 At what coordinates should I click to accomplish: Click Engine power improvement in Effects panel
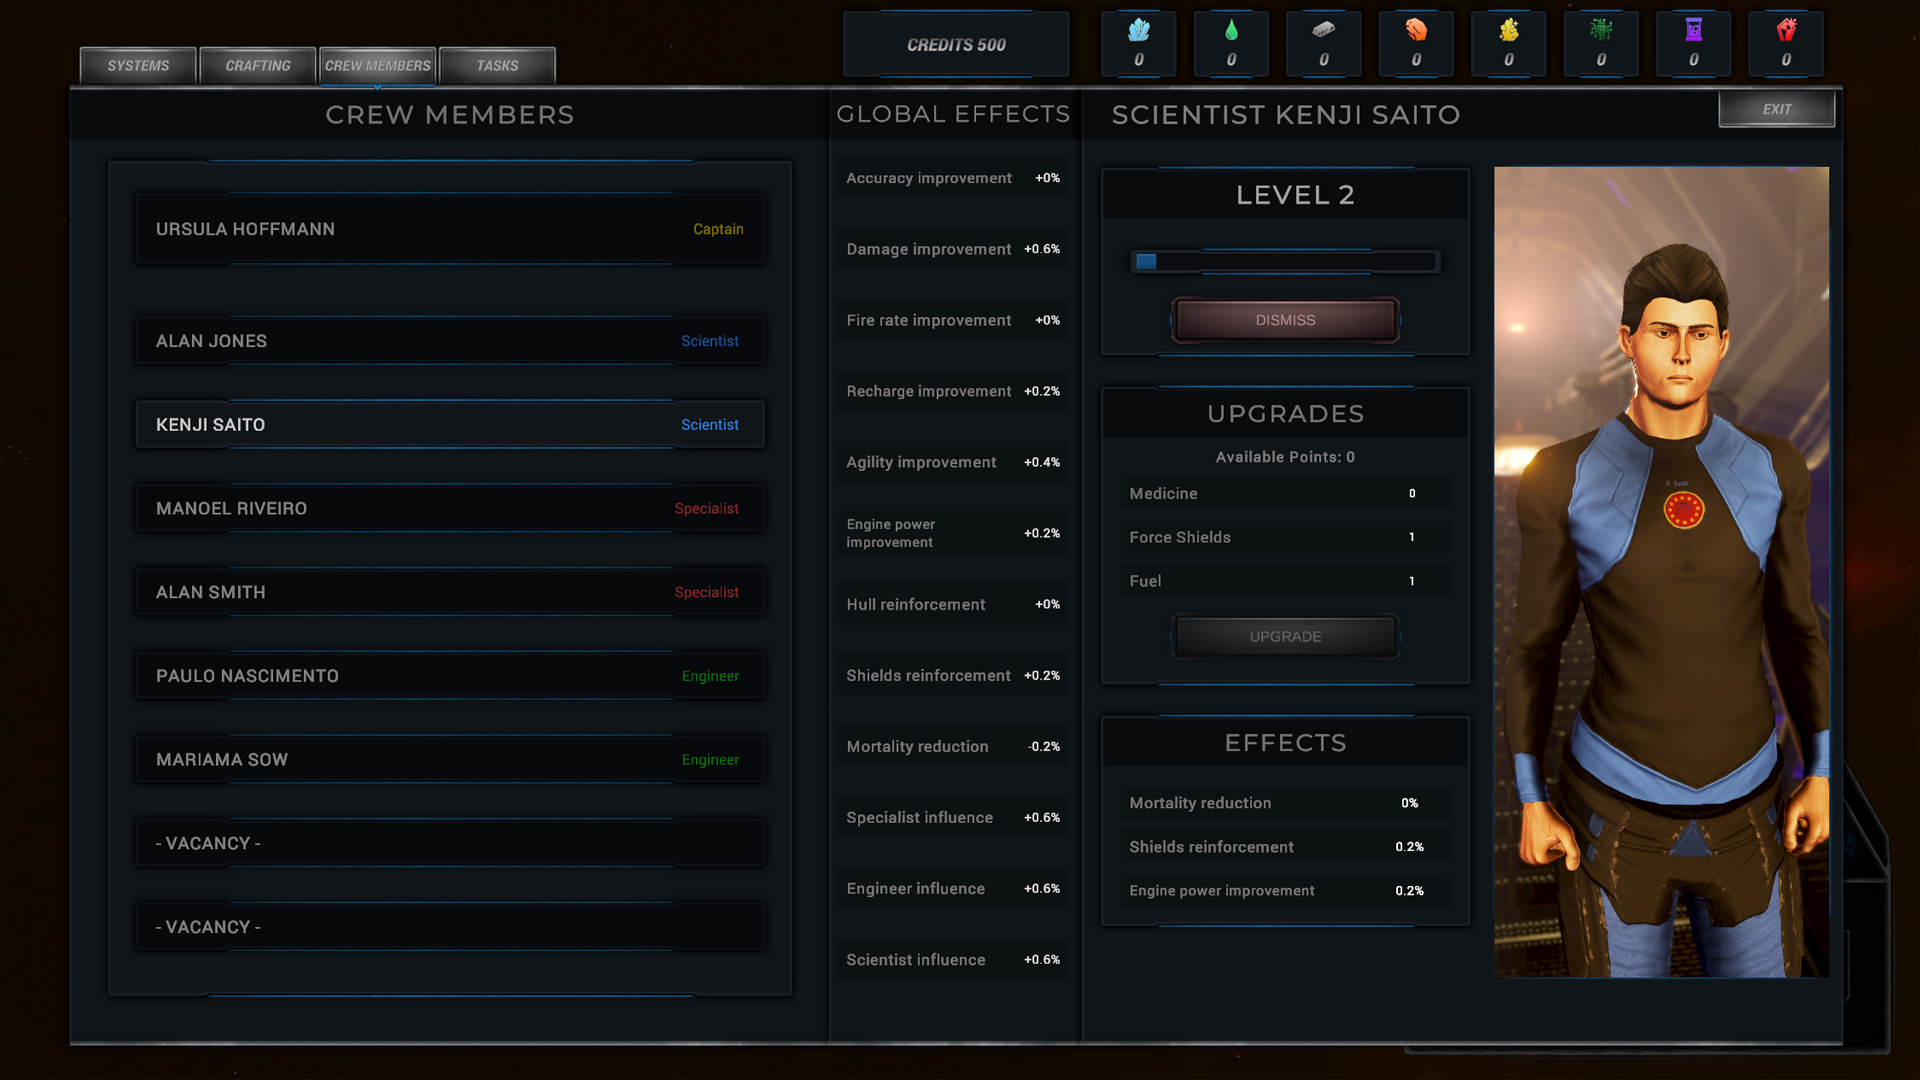[1285, 891]
